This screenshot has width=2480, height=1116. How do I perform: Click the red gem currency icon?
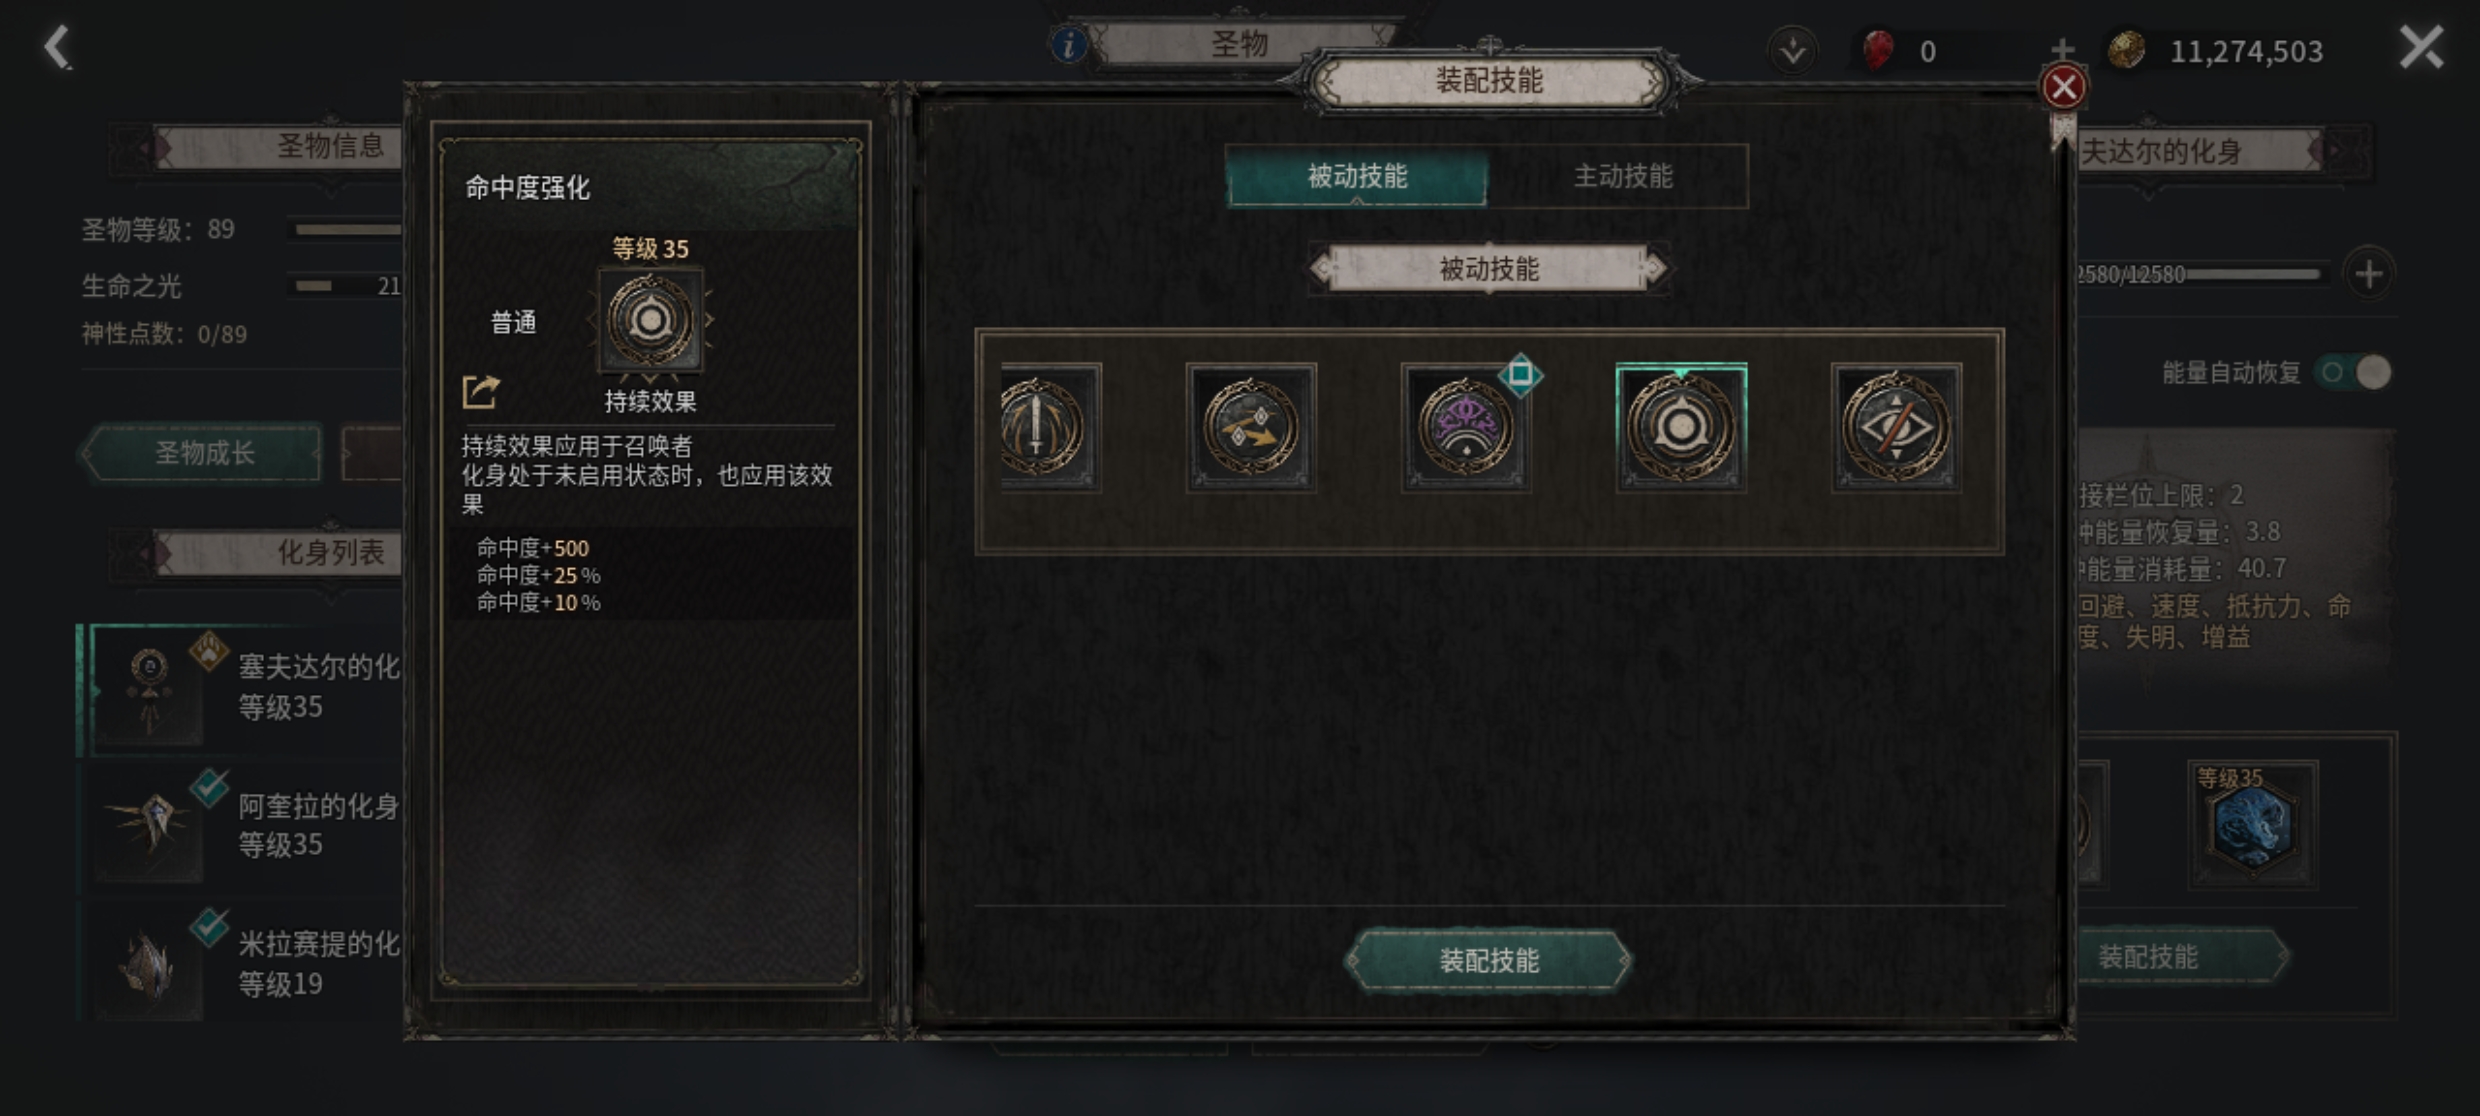tap(1878, 50)
